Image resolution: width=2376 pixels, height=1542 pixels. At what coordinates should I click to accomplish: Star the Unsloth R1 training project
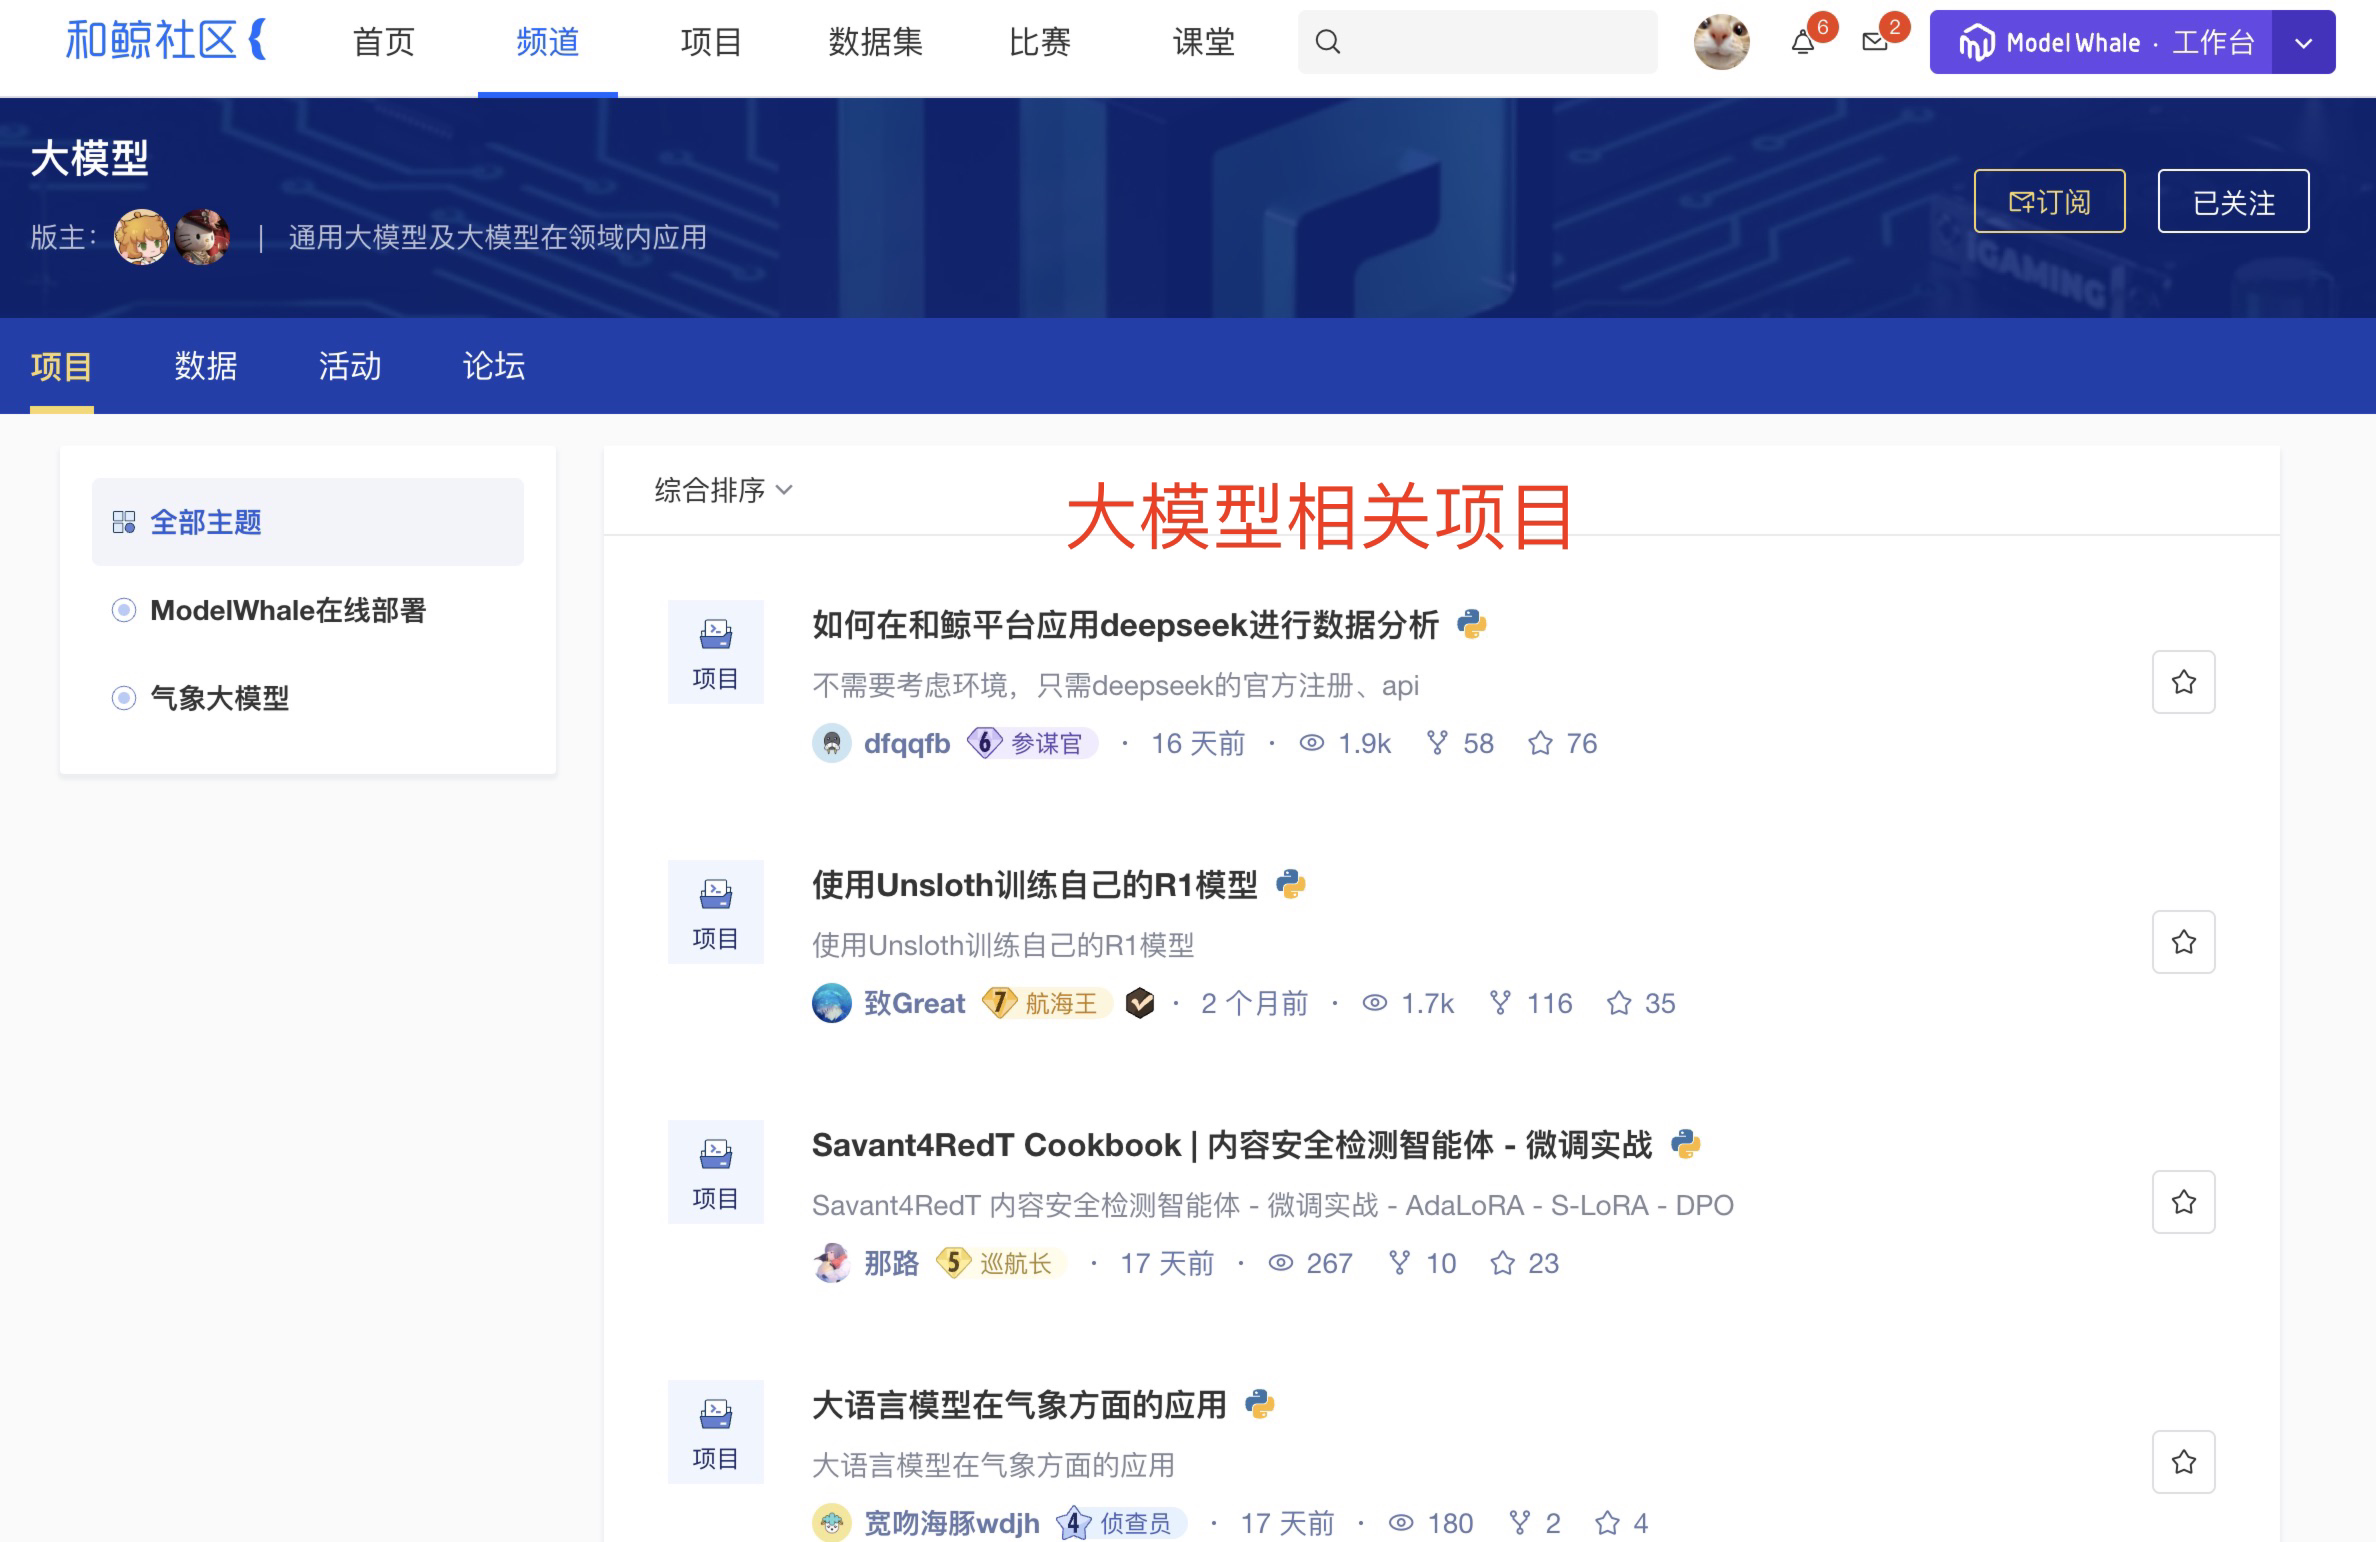[2183, 942]
